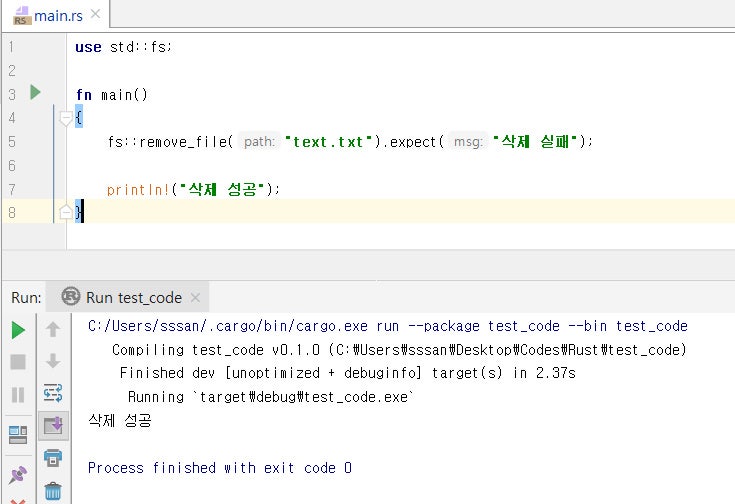The image size is (735, 504).
Task: Click the Up the Stack Trace arrow
Action: (x=53, y=329)
